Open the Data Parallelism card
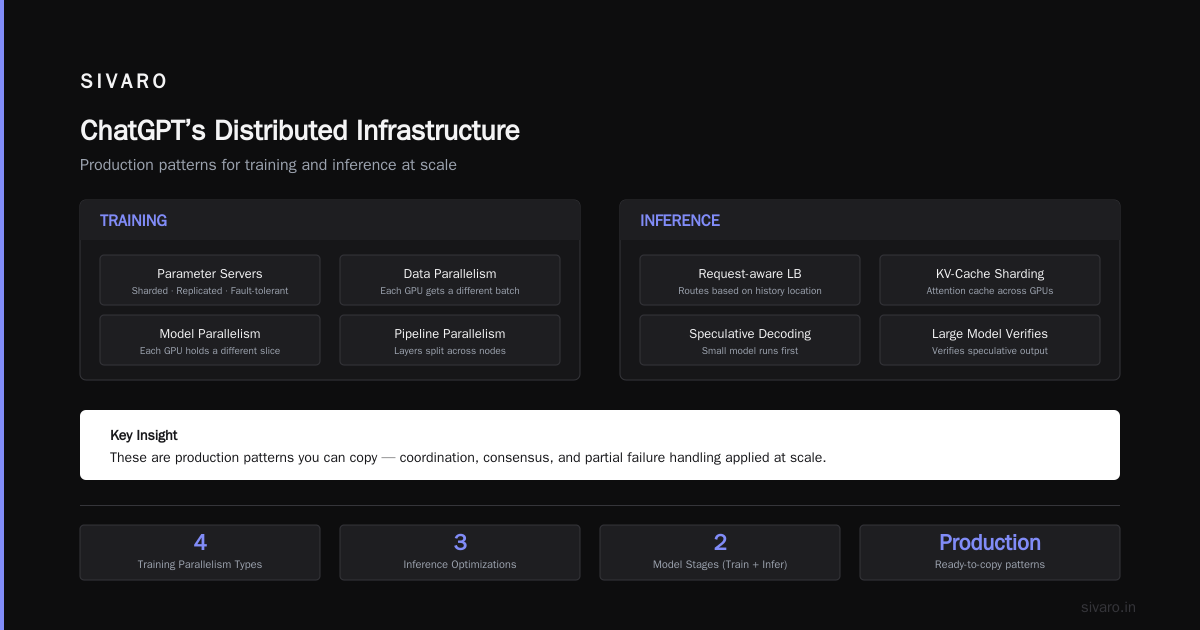 tap(450, 280)
